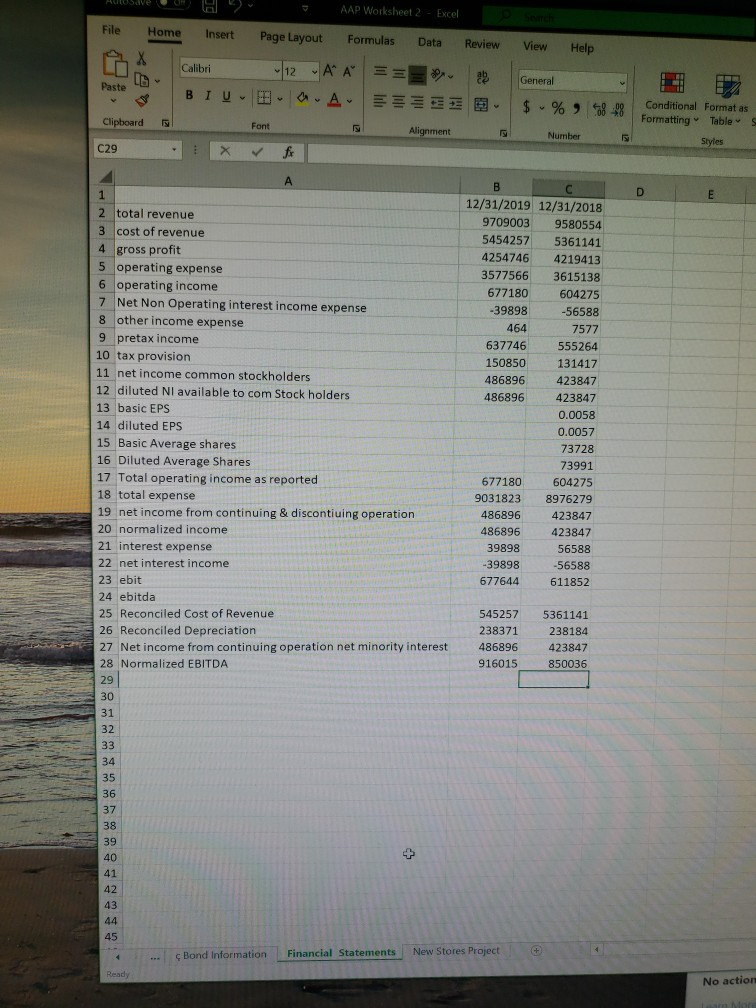Viewport: 756px width, 1008px height.
Task: Click the Wrap Text icon
Action: [482, 77]
